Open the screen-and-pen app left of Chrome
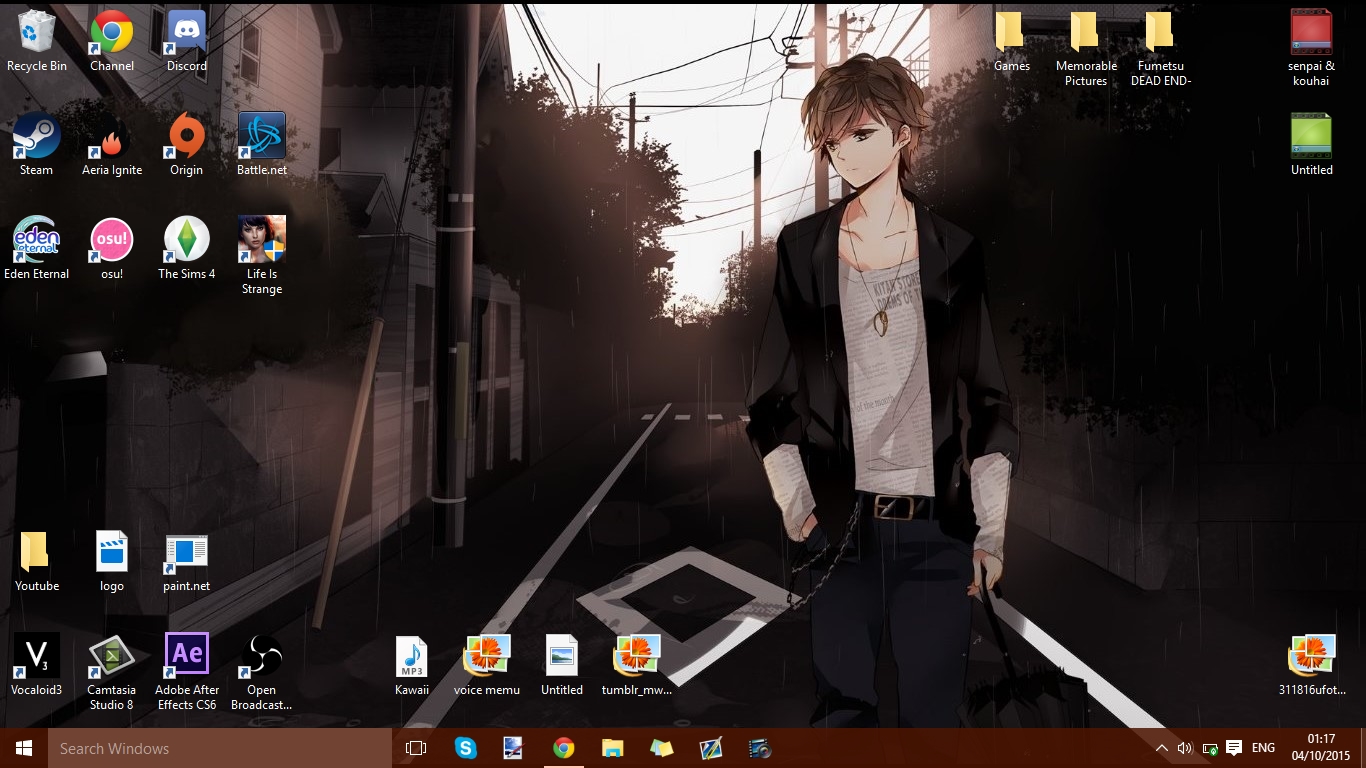Viewport: 1366px width, 768px height. point(514,748)
